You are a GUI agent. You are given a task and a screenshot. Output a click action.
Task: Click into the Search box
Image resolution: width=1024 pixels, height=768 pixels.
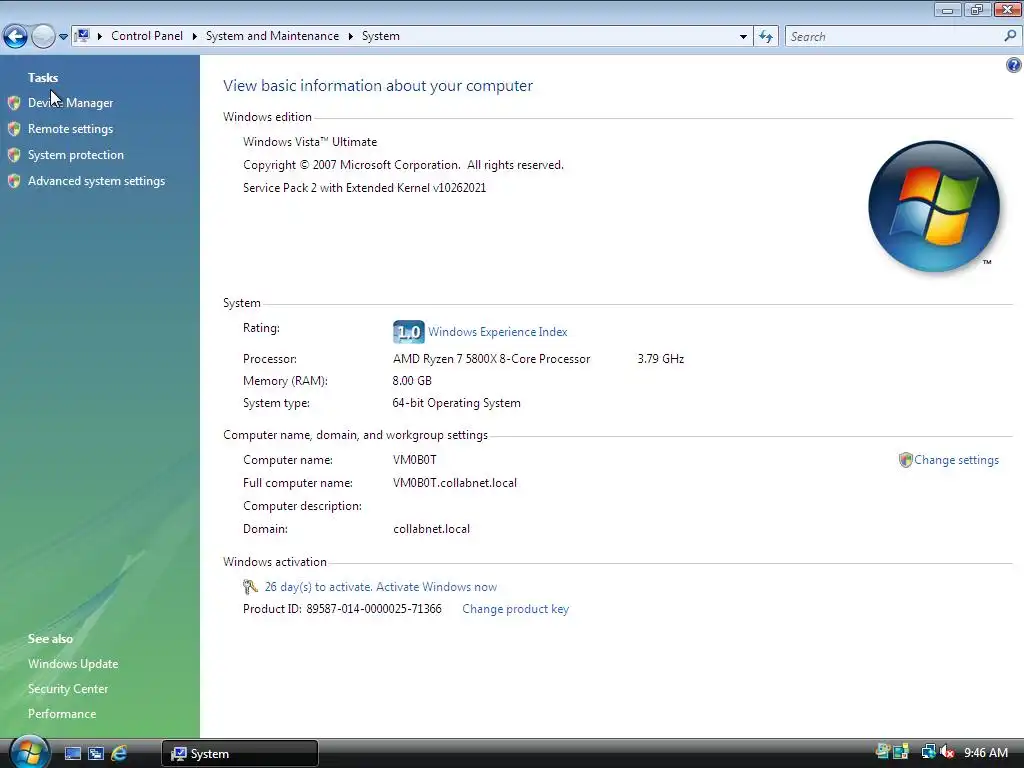pyautogui.click(x=893, y=37)
